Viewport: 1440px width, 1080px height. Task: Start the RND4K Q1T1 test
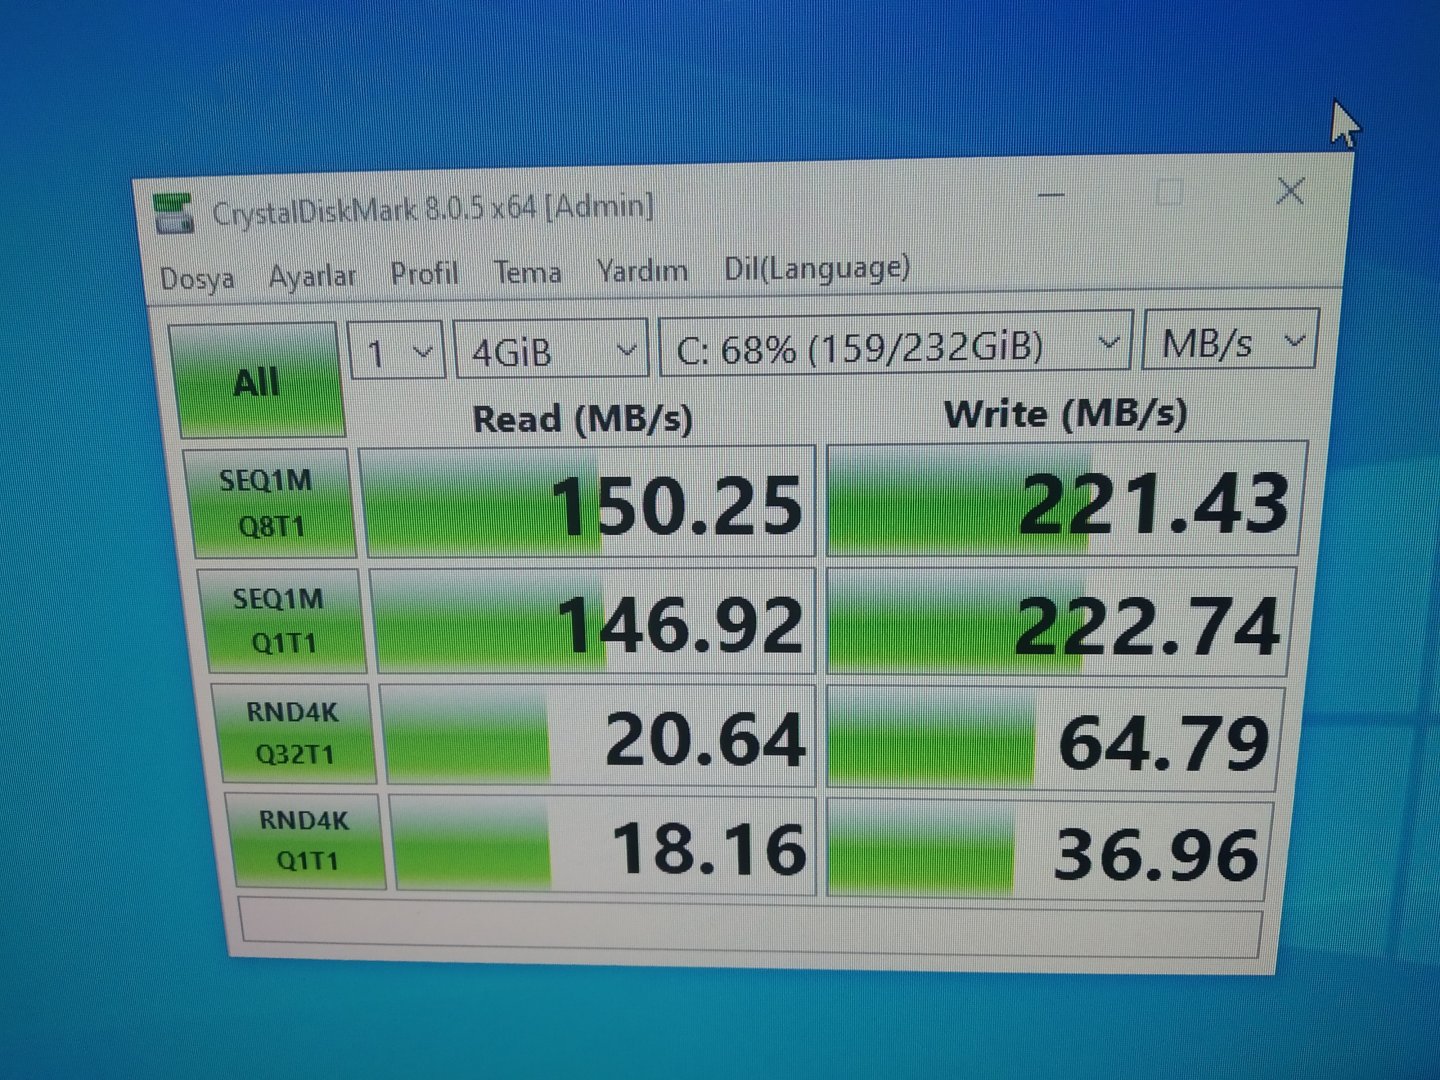(x=306, y=841)
